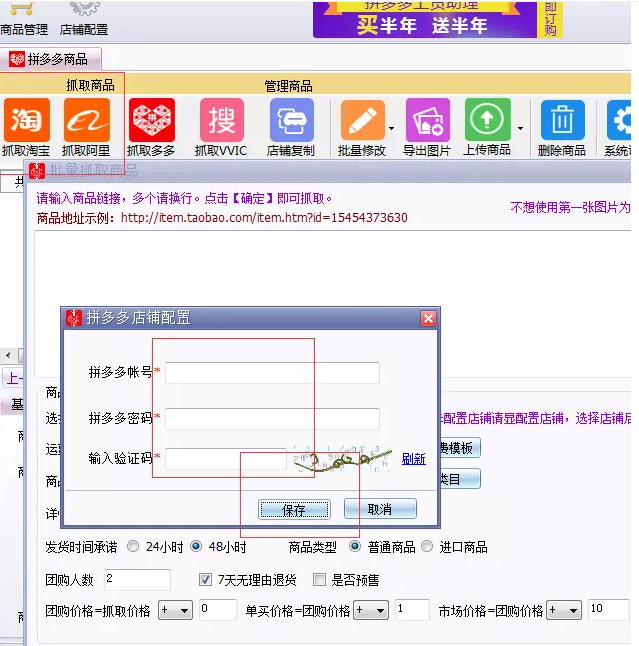Viewport: 639px width, 646px height.
Task: Switch to the 拼多多商品 tab
Action: (x=50, y=59)
